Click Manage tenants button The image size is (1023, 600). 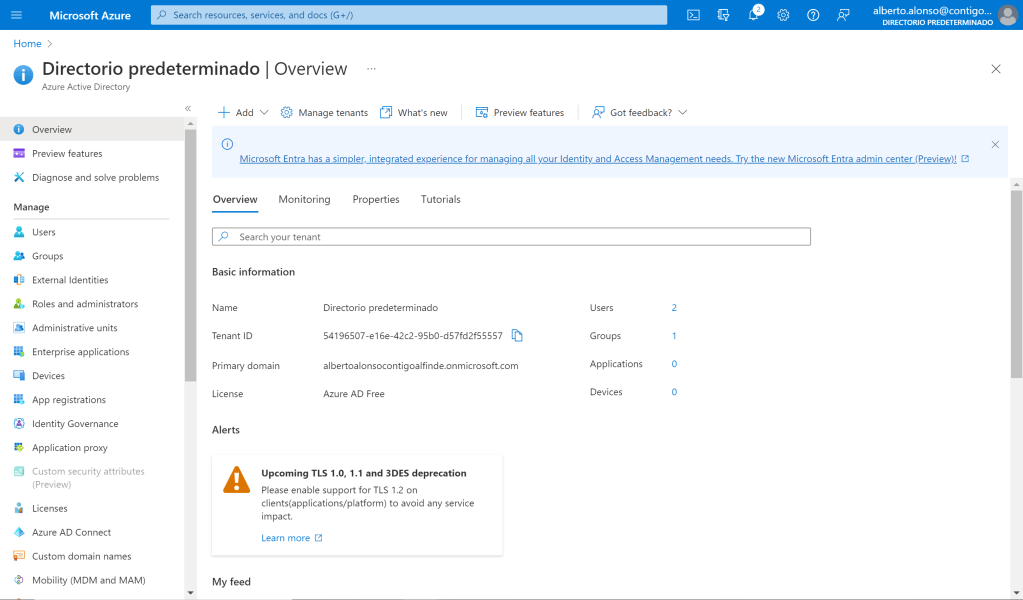pyautogui.click(x=324, y=113)
